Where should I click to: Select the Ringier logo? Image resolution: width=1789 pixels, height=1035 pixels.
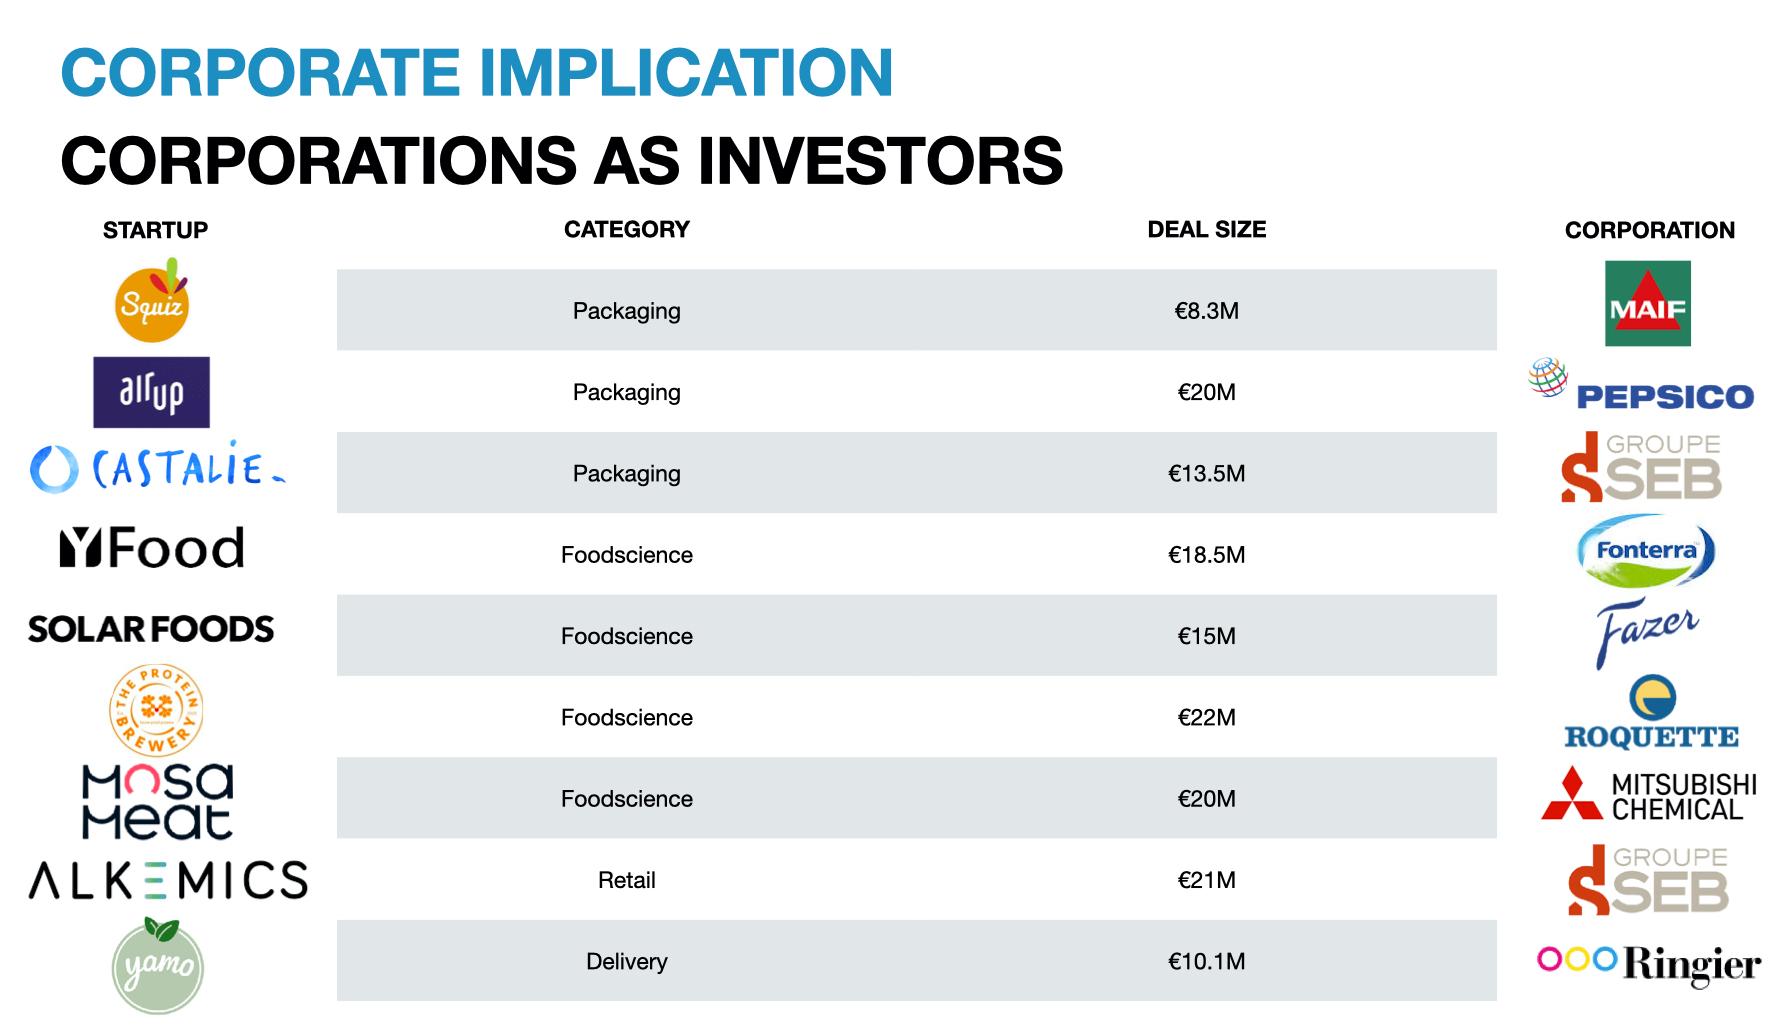point(1648,964)
